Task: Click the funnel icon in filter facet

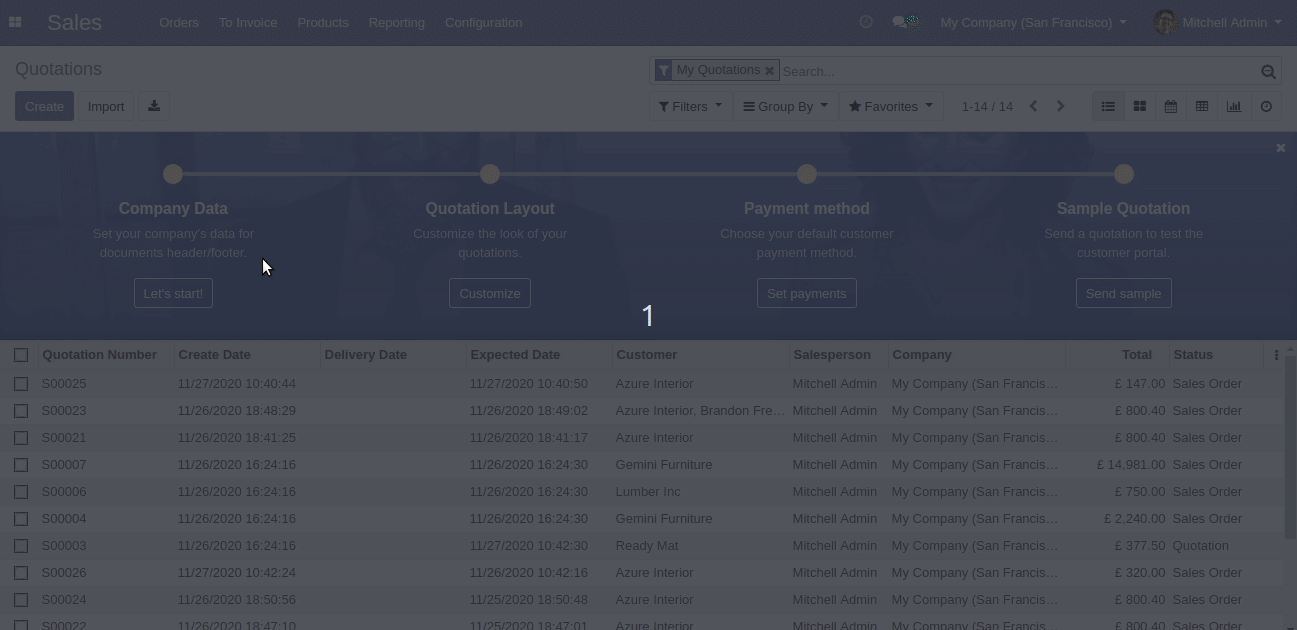Action: (x=664, y=70)
